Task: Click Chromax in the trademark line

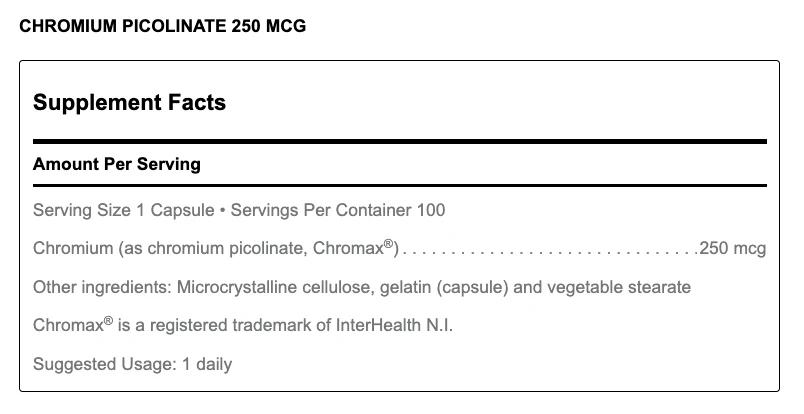Action: point(68,325)
